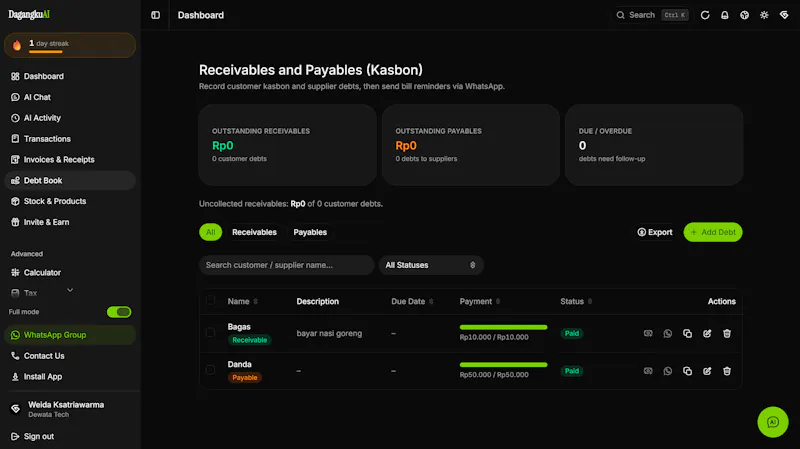Duplicate the Bagas debt entry

point(687,333)
